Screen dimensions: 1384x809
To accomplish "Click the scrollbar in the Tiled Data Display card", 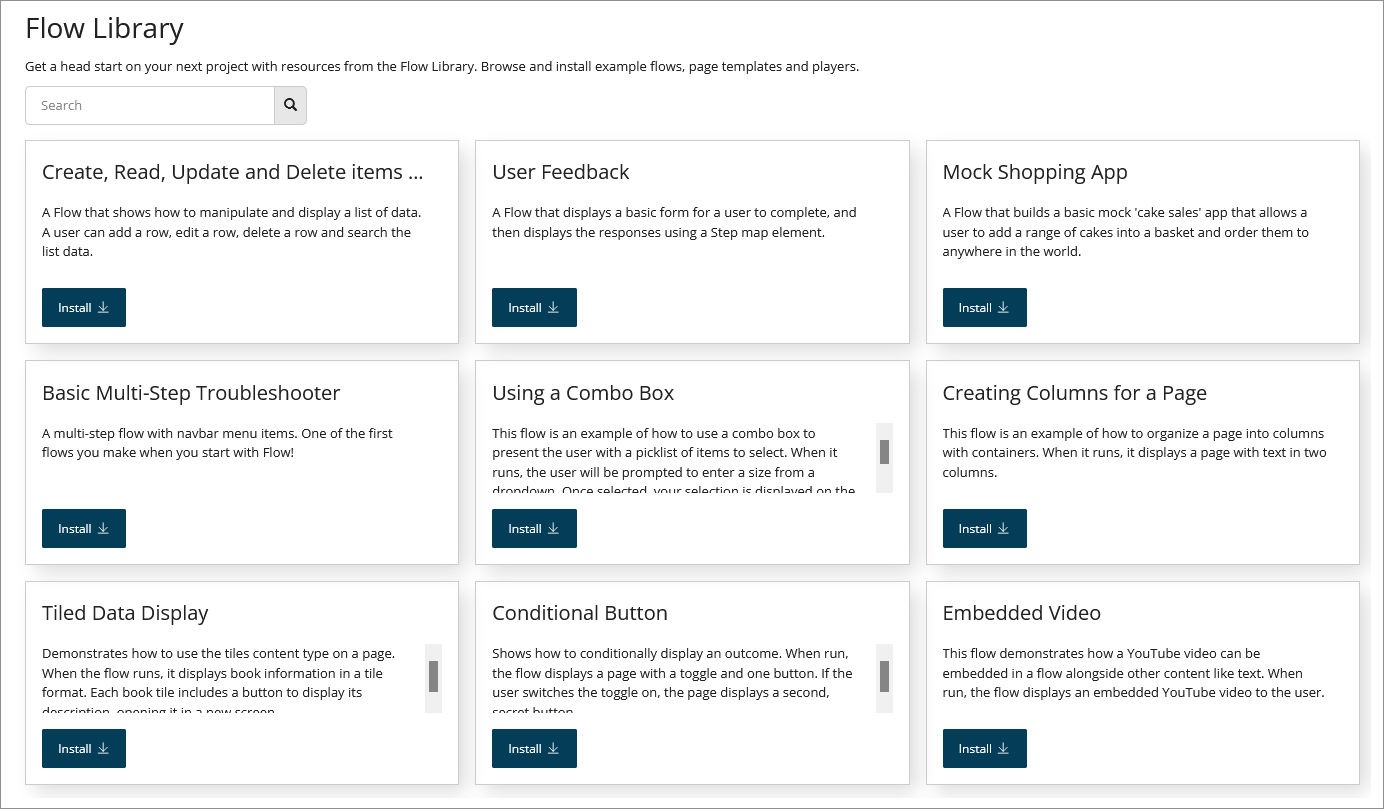I will 433,678.
